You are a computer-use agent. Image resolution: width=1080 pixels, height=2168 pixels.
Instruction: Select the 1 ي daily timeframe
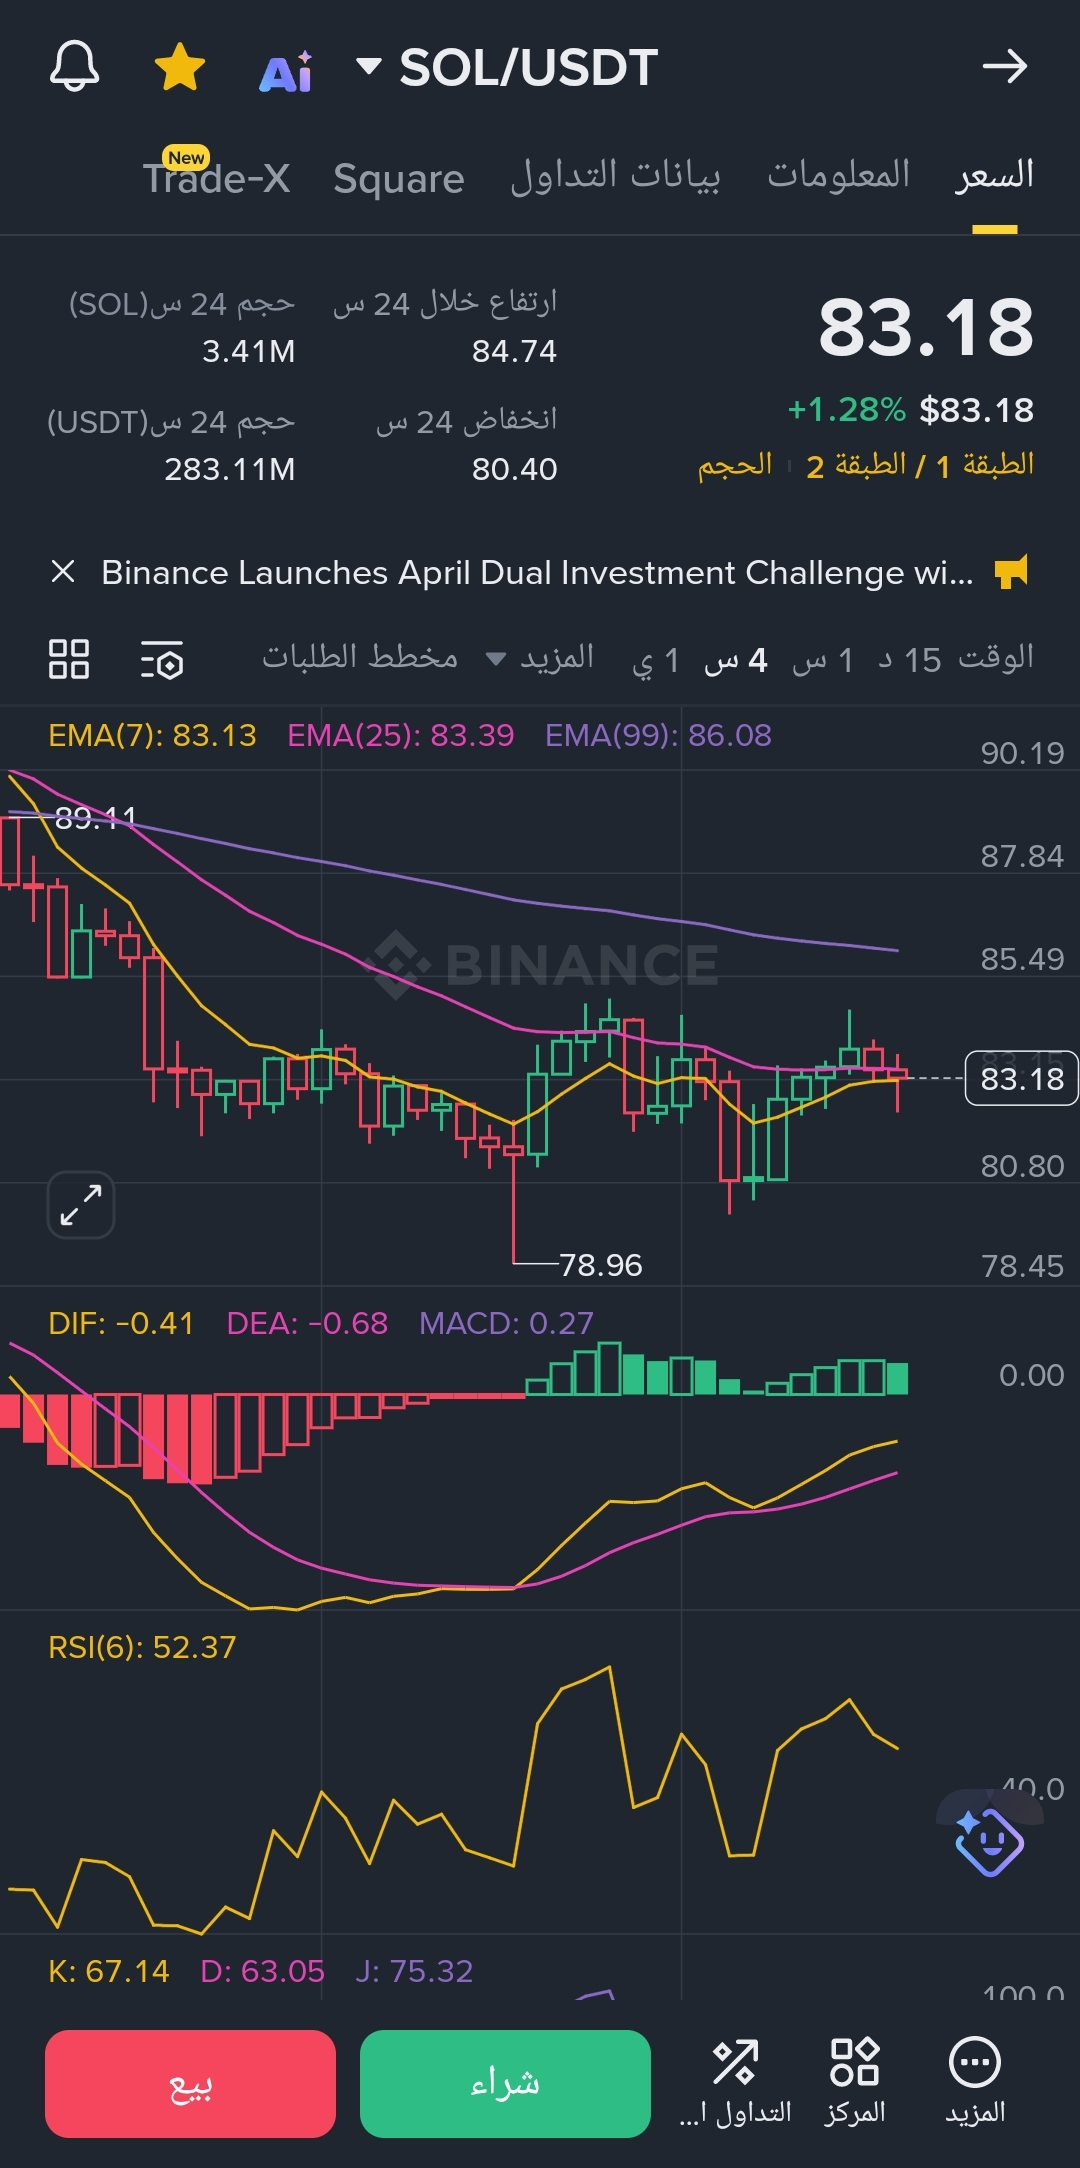point(656,660)
